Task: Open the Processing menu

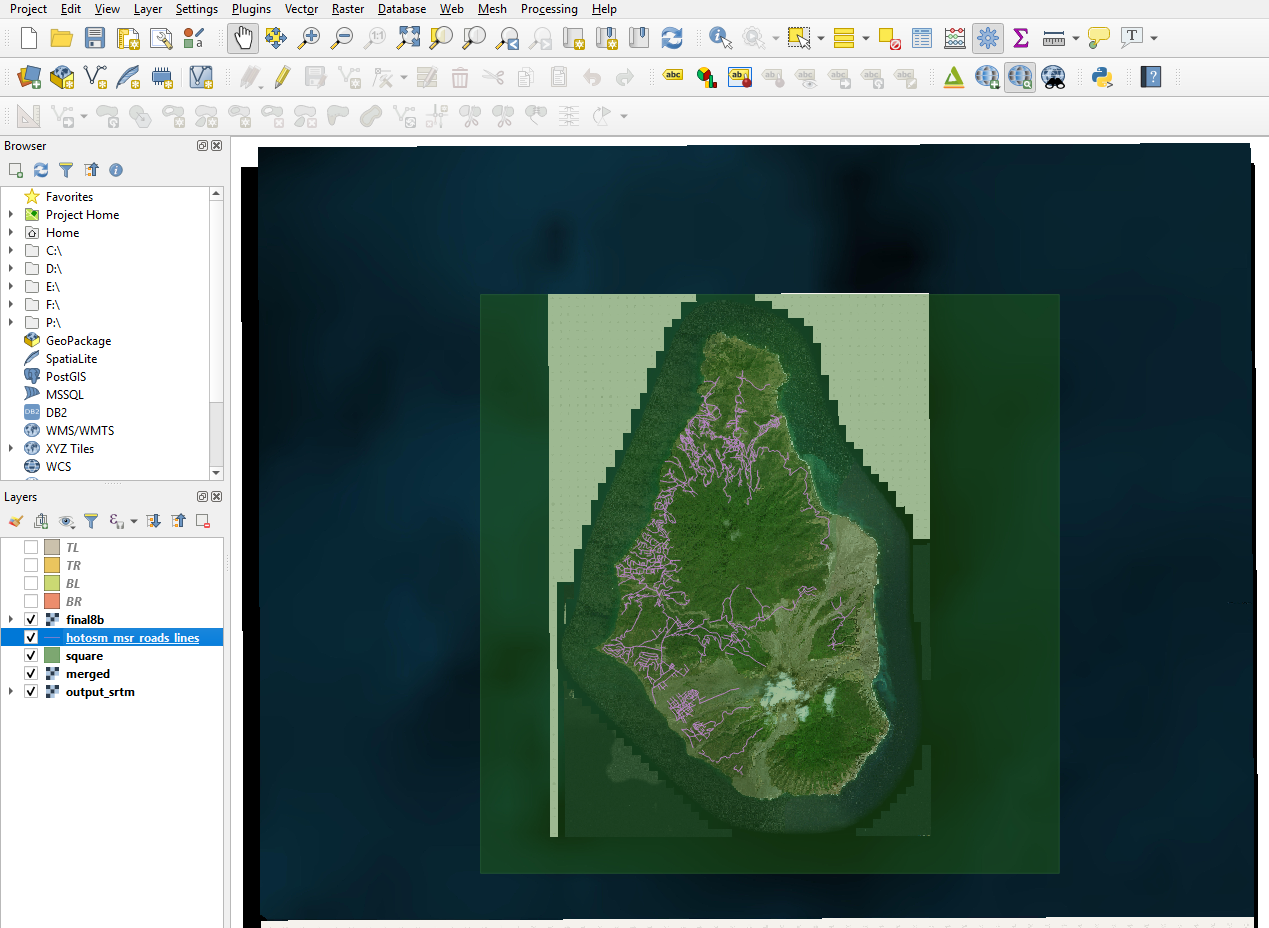Action: click(x=549, y=9)
